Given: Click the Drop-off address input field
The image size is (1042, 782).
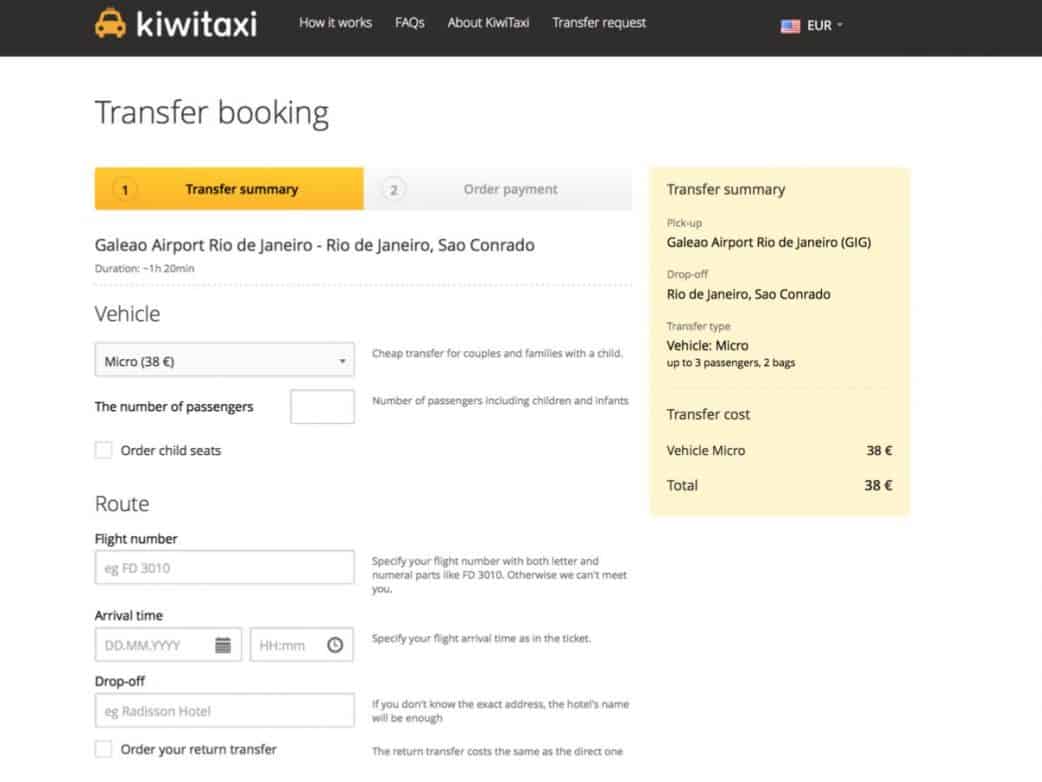Looking at the screenshot, I should tap(224, 711).
